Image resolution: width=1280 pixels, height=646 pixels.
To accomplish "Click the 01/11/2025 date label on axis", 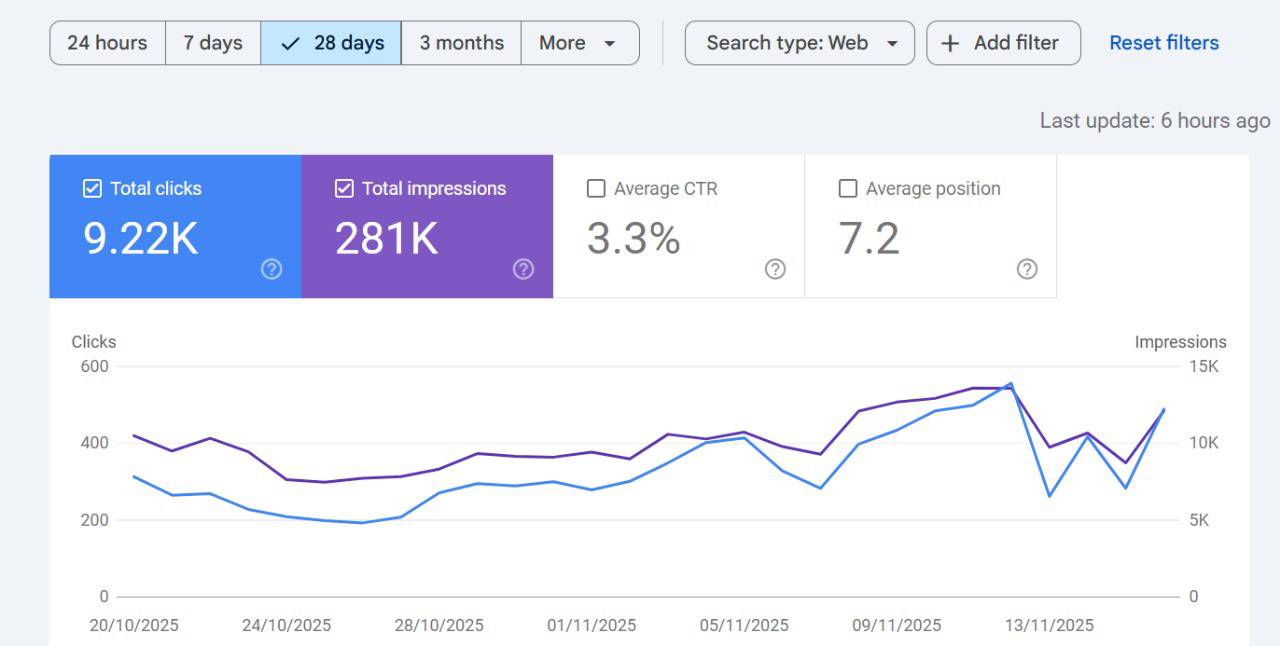I will click(x=591, y=625).
